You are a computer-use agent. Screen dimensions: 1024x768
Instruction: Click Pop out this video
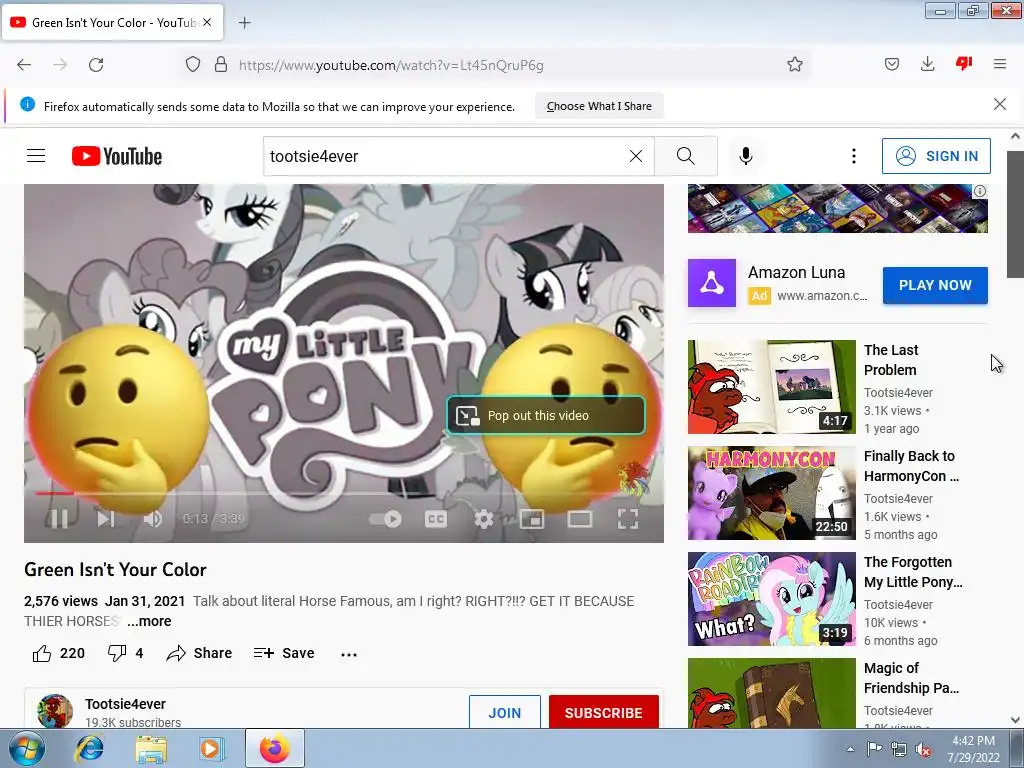coord(546,415)
